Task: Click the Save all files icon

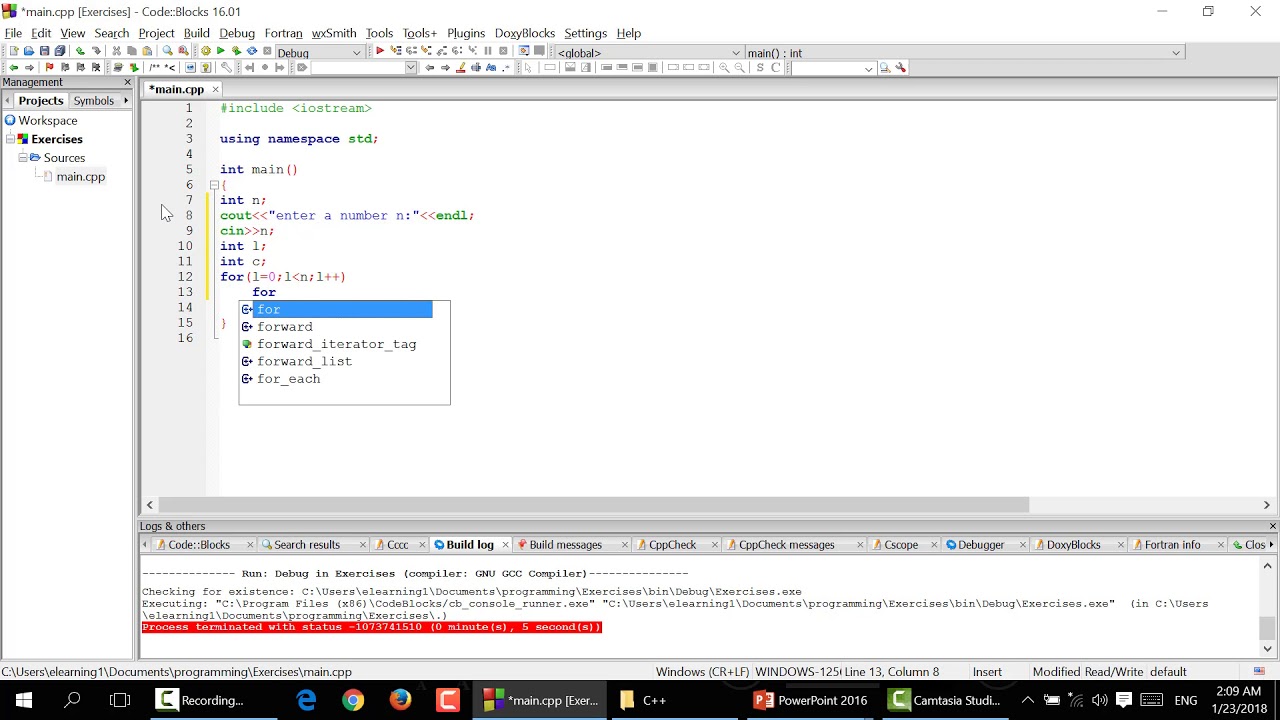Action: (x=60, y=51)
